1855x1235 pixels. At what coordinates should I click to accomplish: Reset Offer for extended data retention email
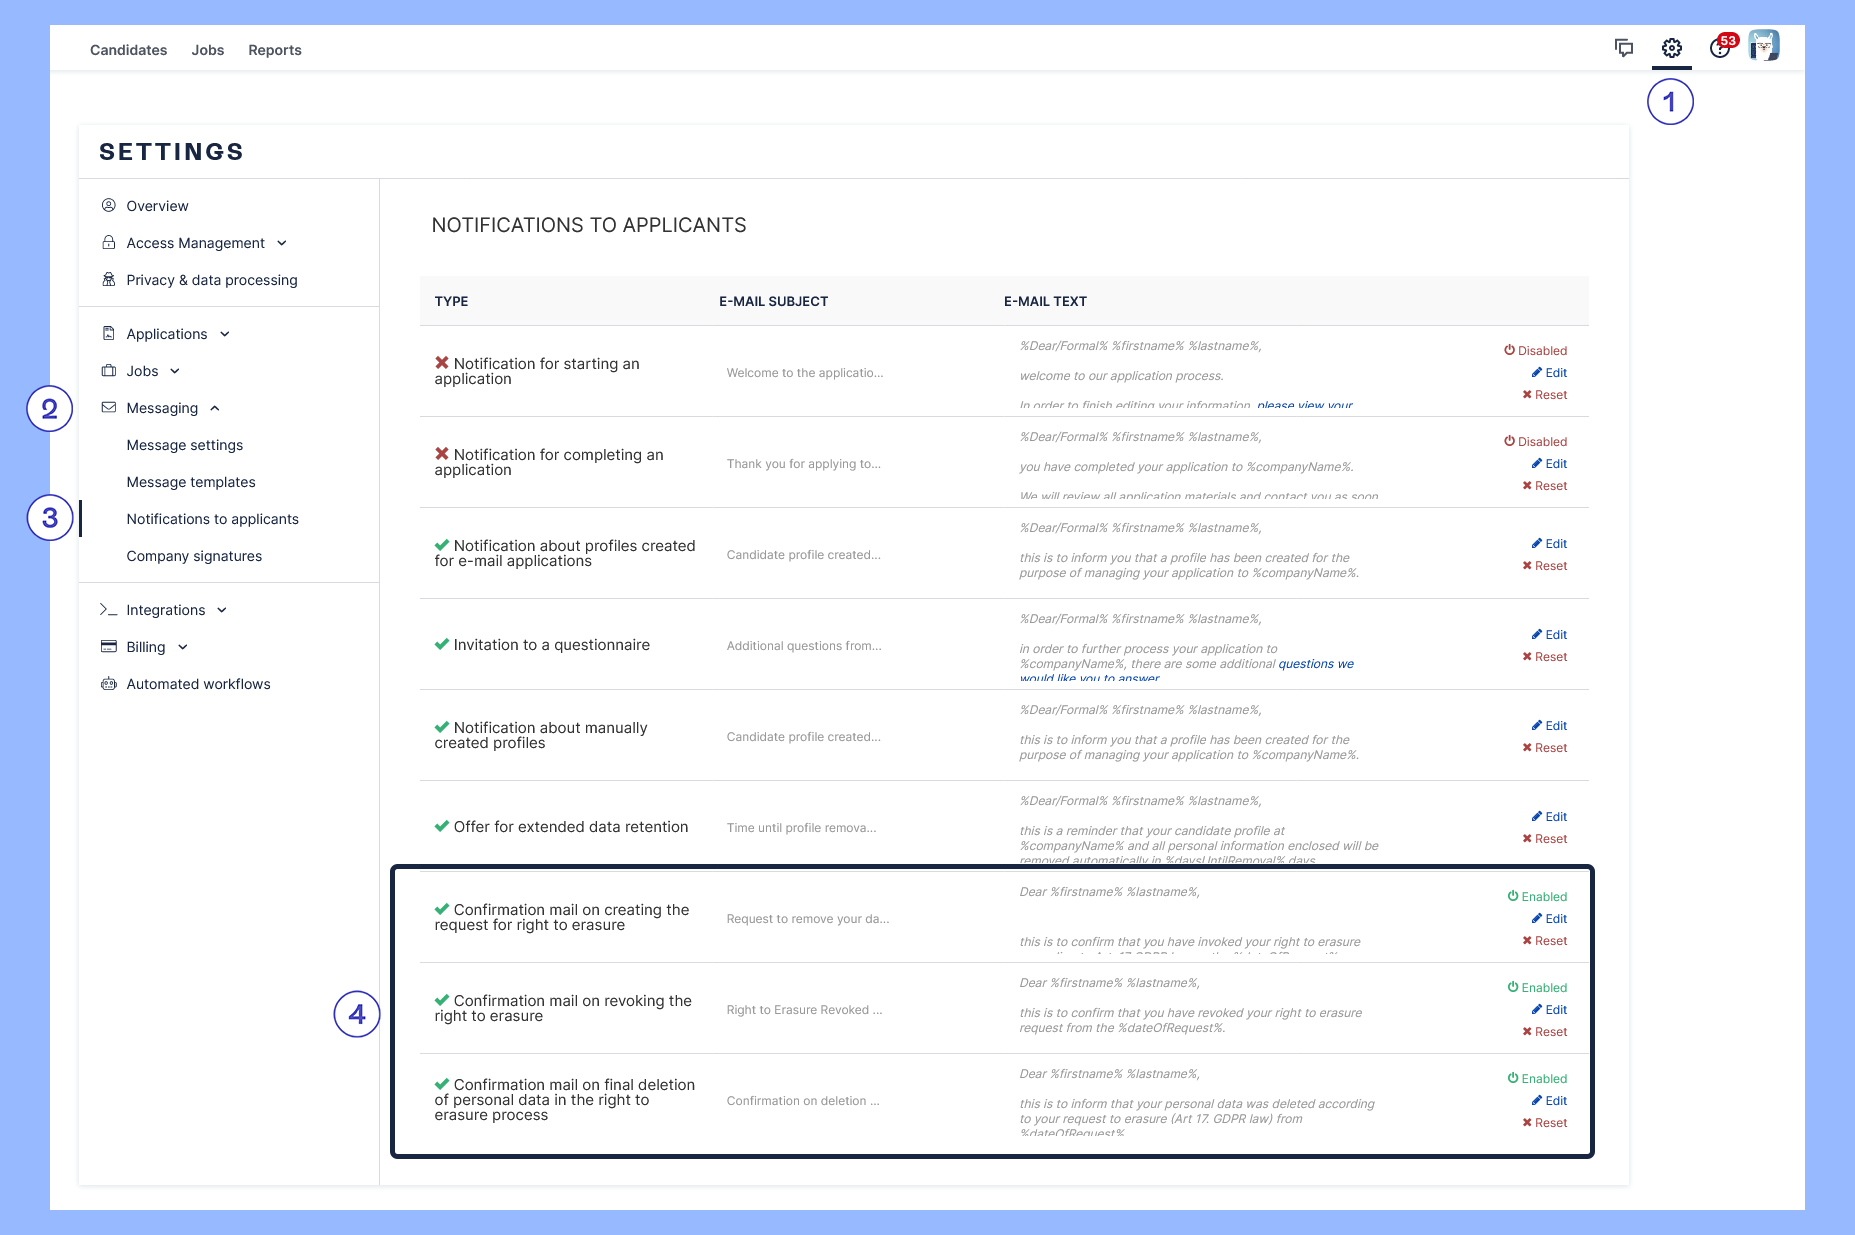click(1545, 839)
